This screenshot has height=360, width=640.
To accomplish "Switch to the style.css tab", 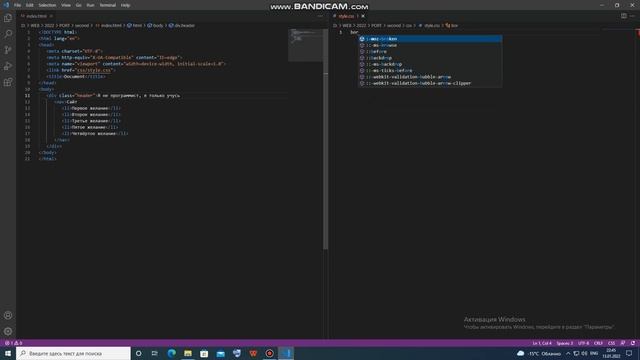I will point(346,16).
